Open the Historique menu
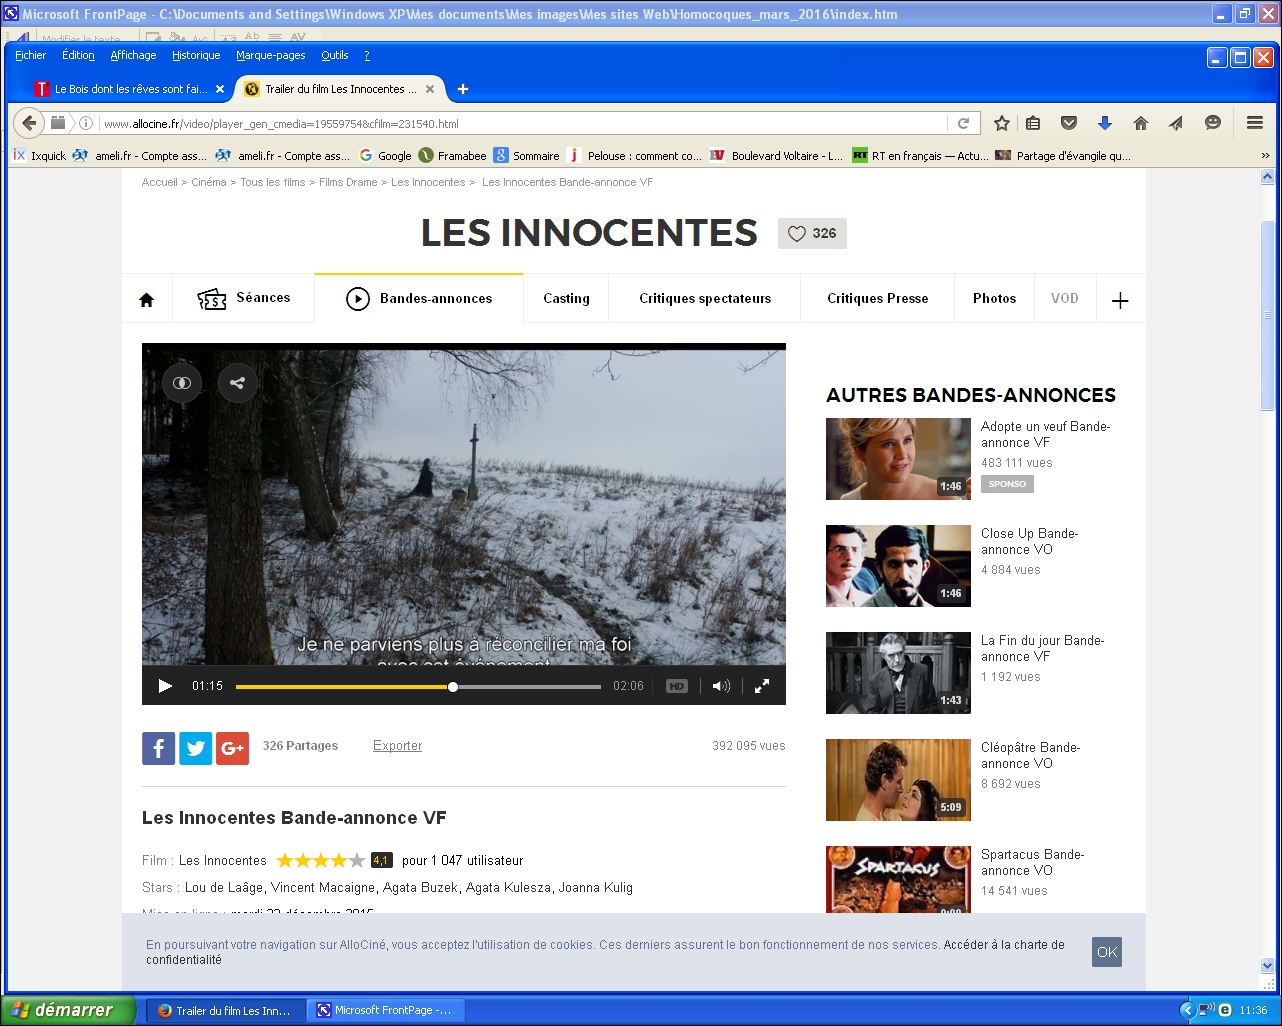The height and width of the screenshot is (1026, 1282). [x=196, y=55]
